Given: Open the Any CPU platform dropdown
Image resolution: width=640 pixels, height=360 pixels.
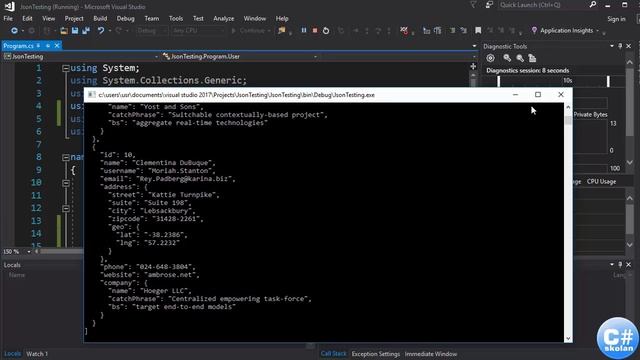Looking at the screenshot, I should 198,31.
